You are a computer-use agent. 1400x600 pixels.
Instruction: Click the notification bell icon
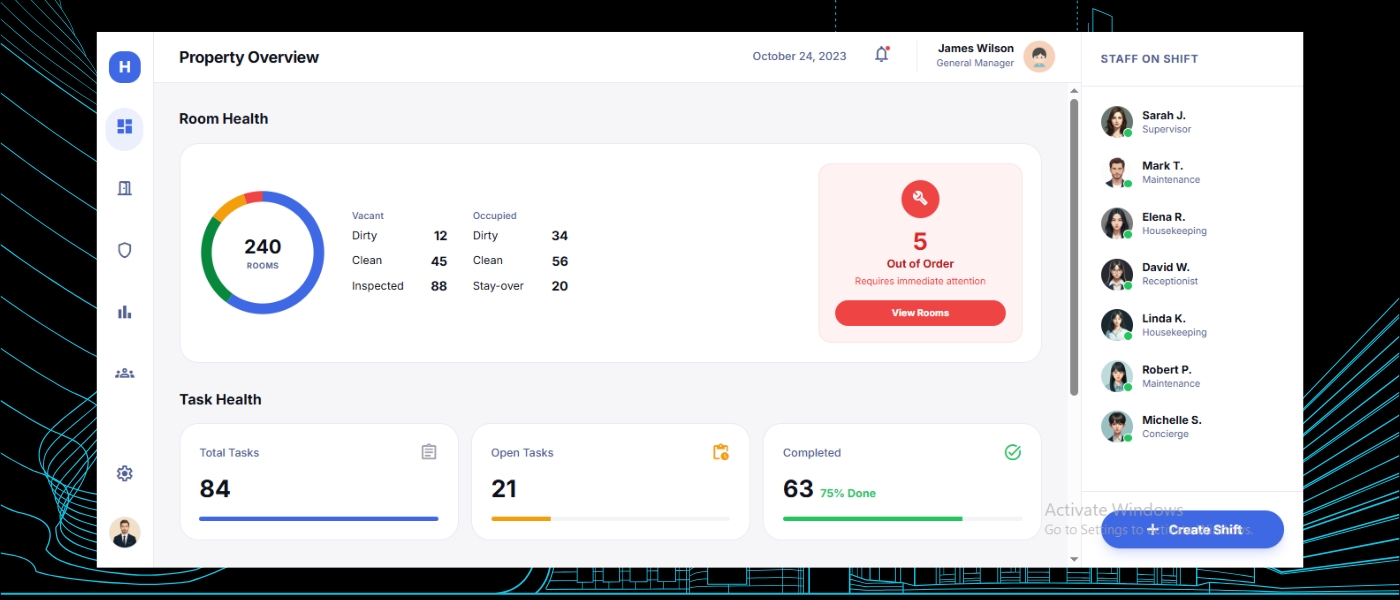pos(881,55)
